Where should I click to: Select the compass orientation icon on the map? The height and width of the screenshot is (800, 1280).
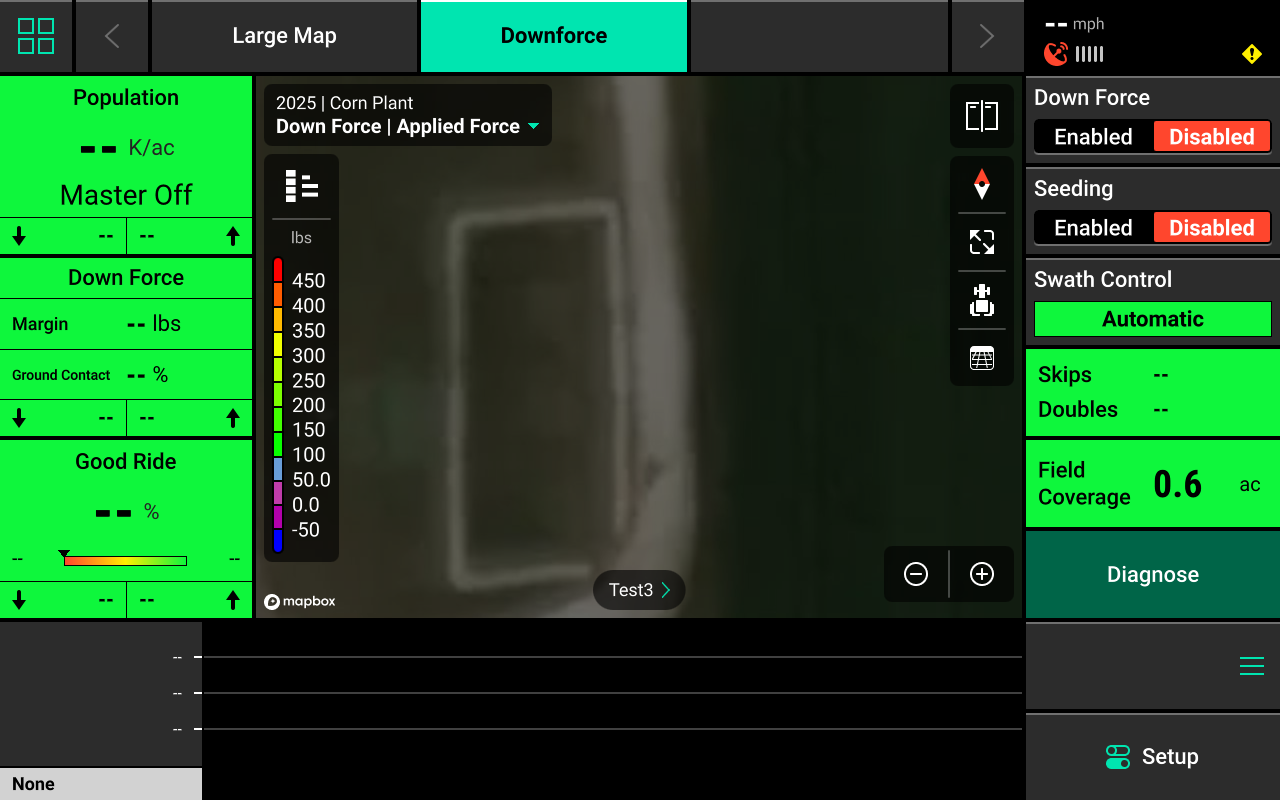point(981,184)
